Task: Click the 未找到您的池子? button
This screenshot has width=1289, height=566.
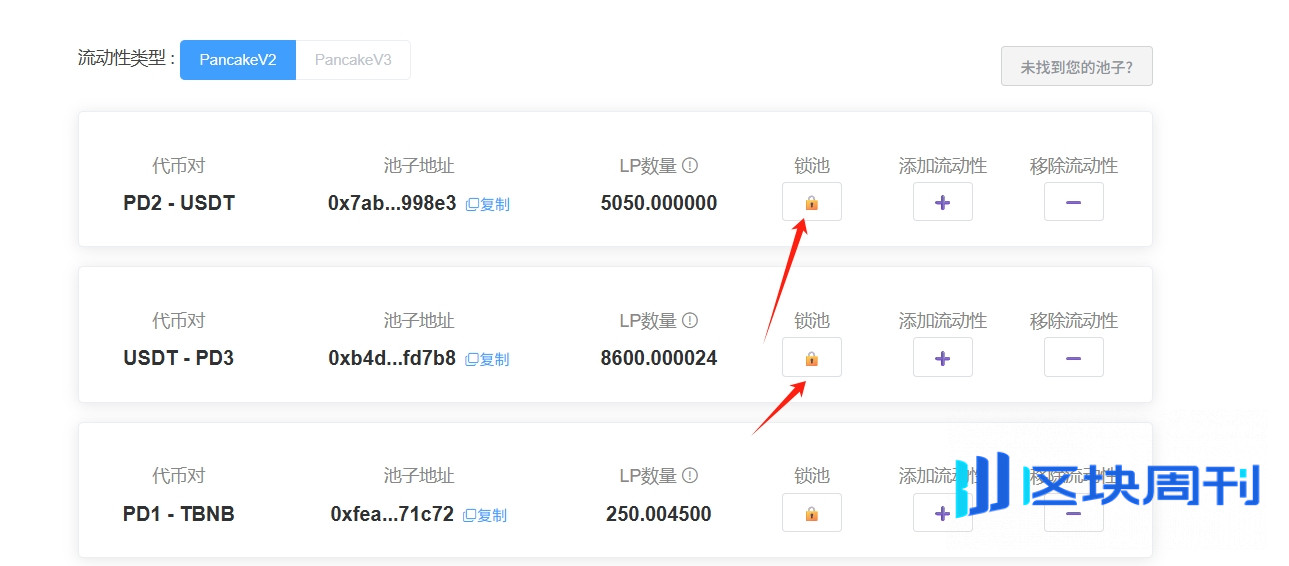Action: point(1077,66)
